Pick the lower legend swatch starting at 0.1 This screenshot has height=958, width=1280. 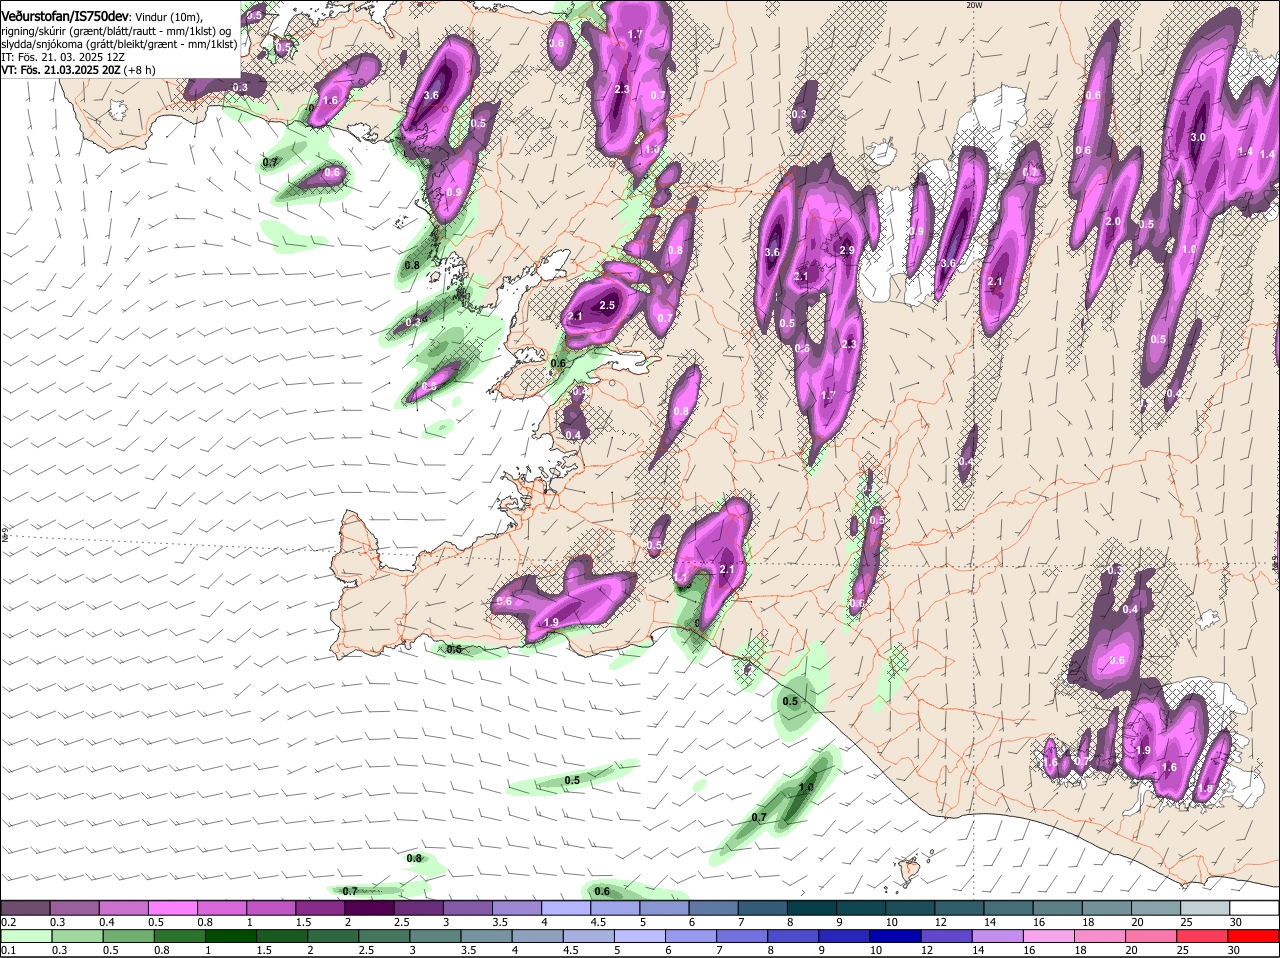point(25,936)
